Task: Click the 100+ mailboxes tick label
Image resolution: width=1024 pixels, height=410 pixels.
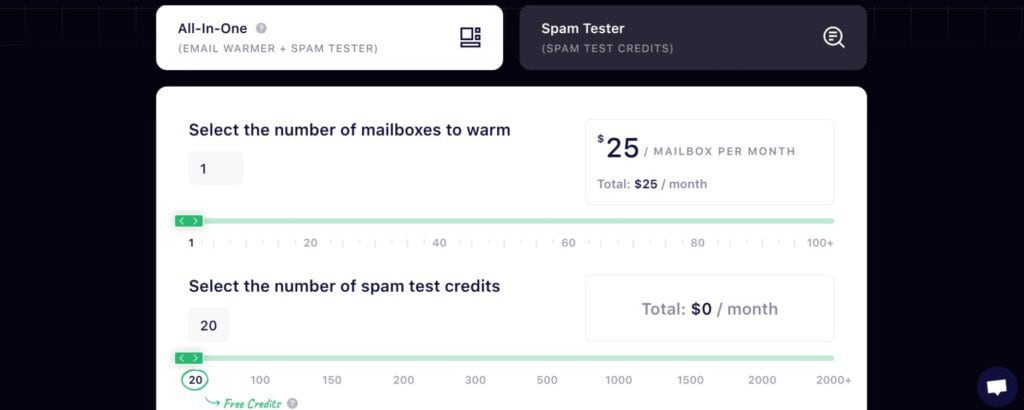Action: [820, 243]
